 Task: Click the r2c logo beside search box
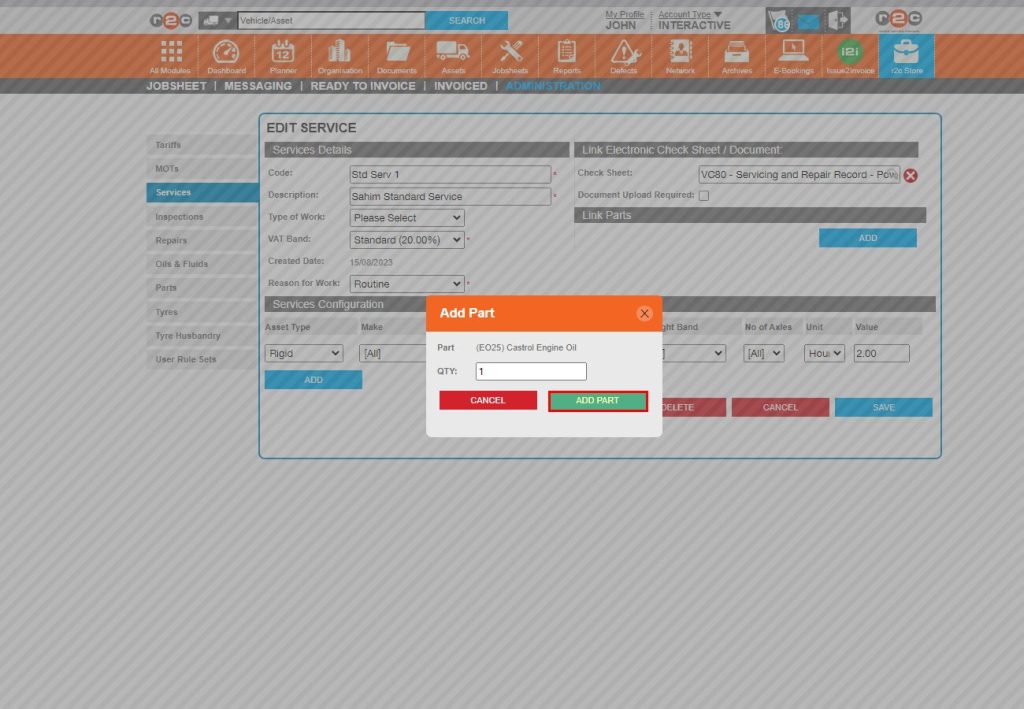coord(170,21)
